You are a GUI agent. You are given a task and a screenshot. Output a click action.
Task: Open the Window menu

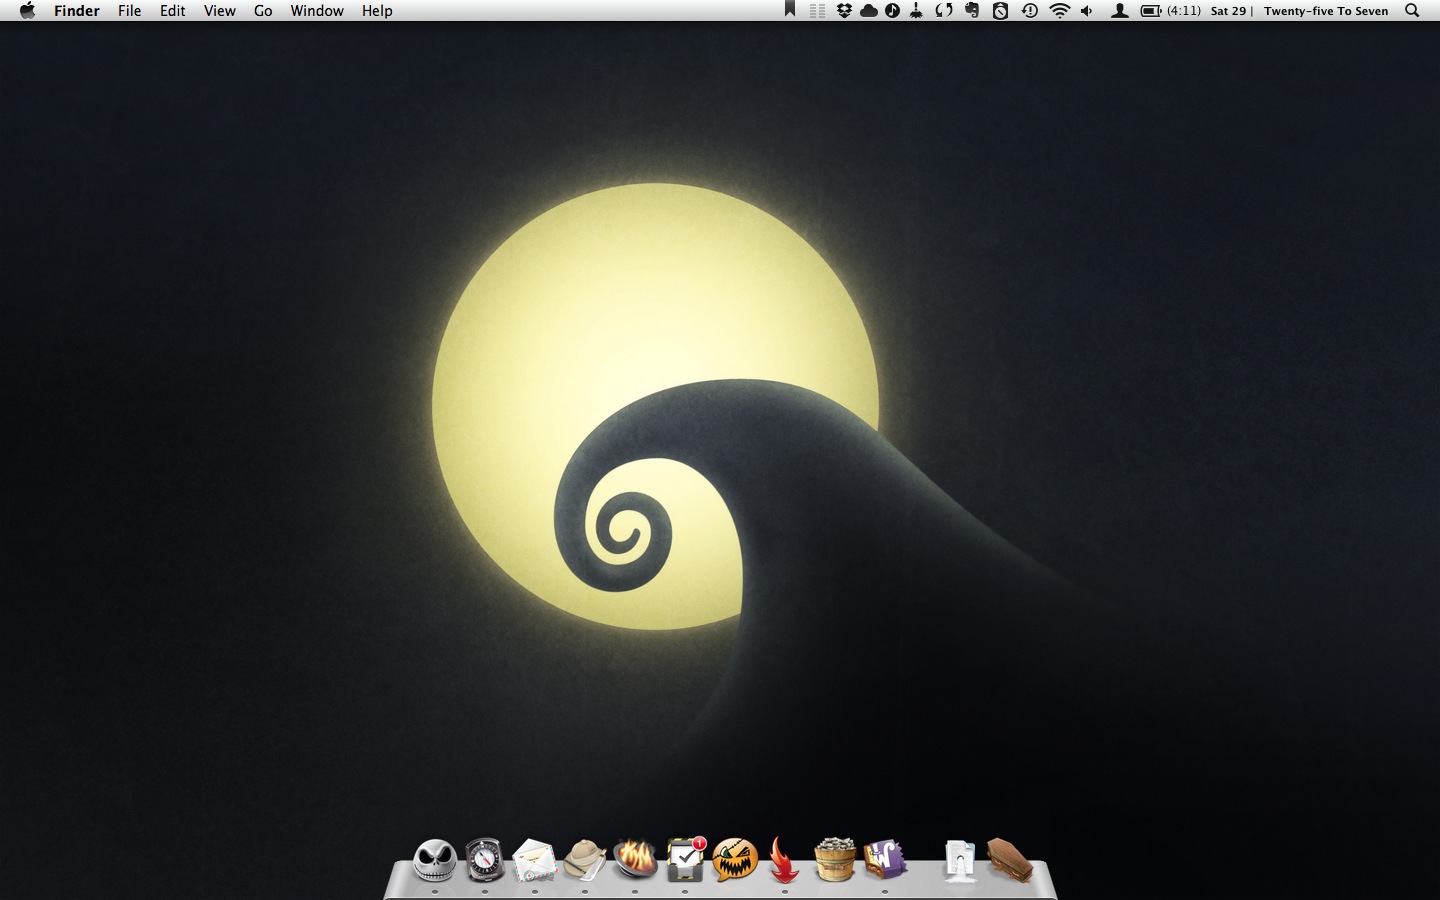tap(317, 11)
